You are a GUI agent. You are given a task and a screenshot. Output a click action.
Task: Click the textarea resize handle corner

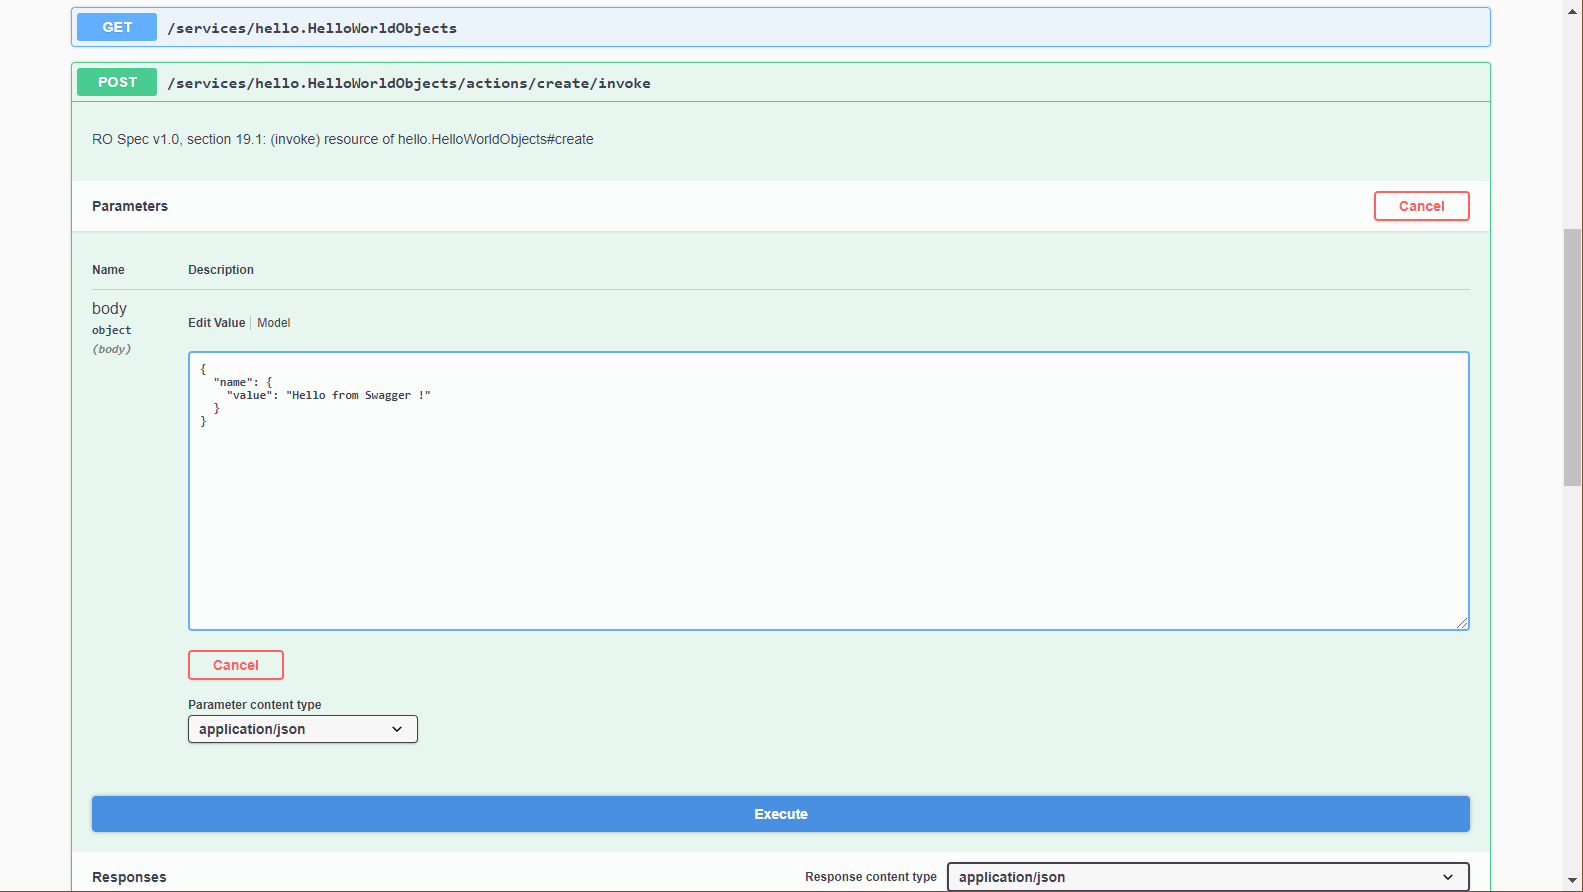click(1462, 623)
